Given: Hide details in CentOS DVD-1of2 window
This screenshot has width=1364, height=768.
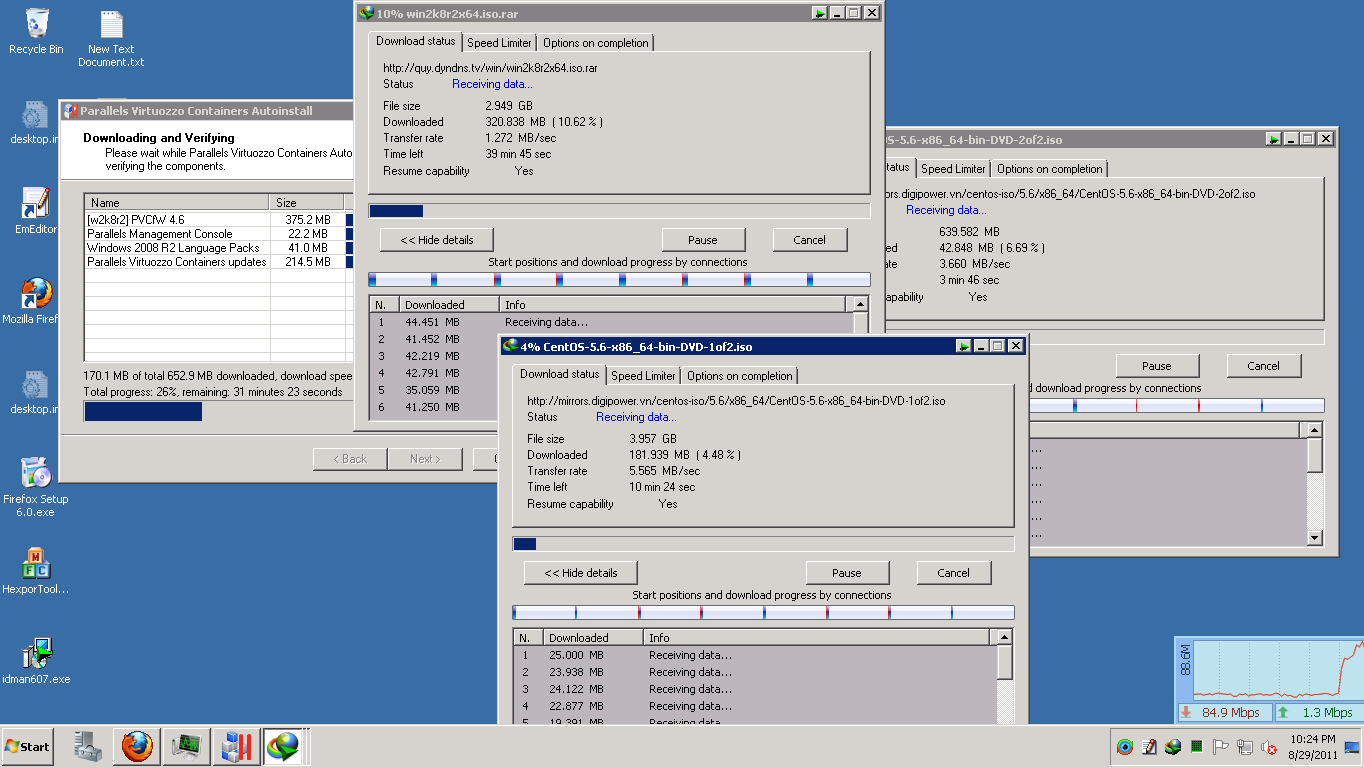Looking at the screenshot, I should point(581,573).
